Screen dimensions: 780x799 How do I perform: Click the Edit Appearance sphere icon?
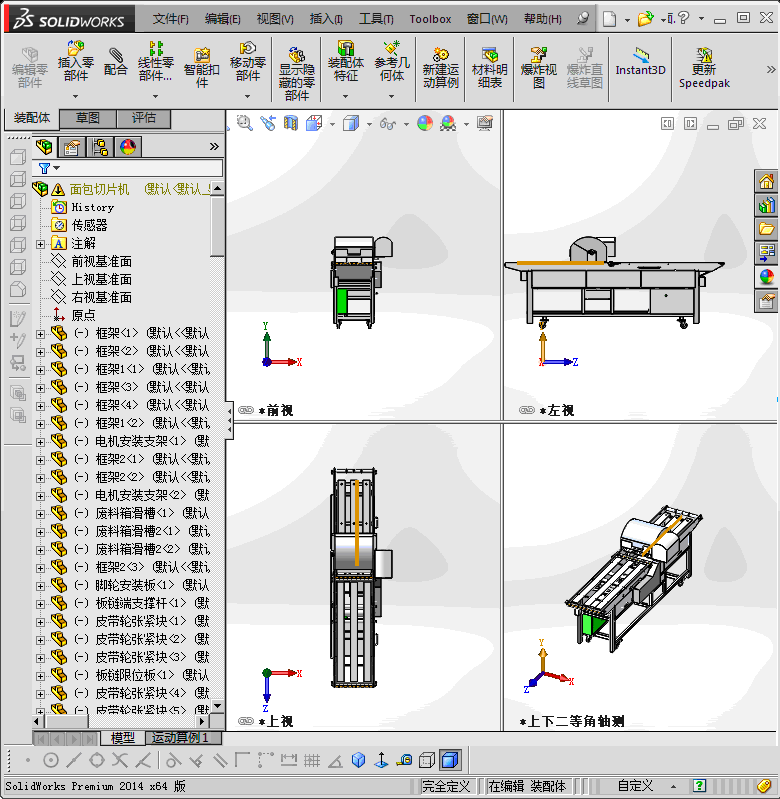[424, 123]
